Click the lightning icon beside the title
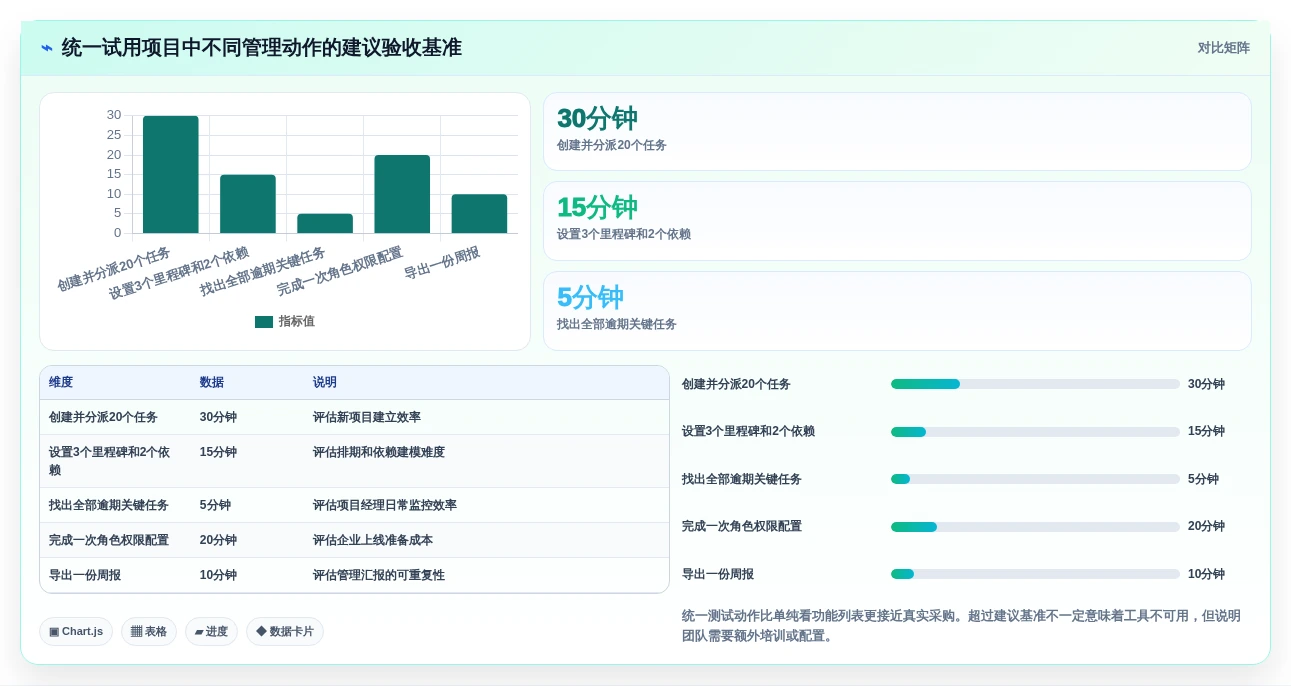Viewport: 1291px width, 686px height. click(47, 48)
